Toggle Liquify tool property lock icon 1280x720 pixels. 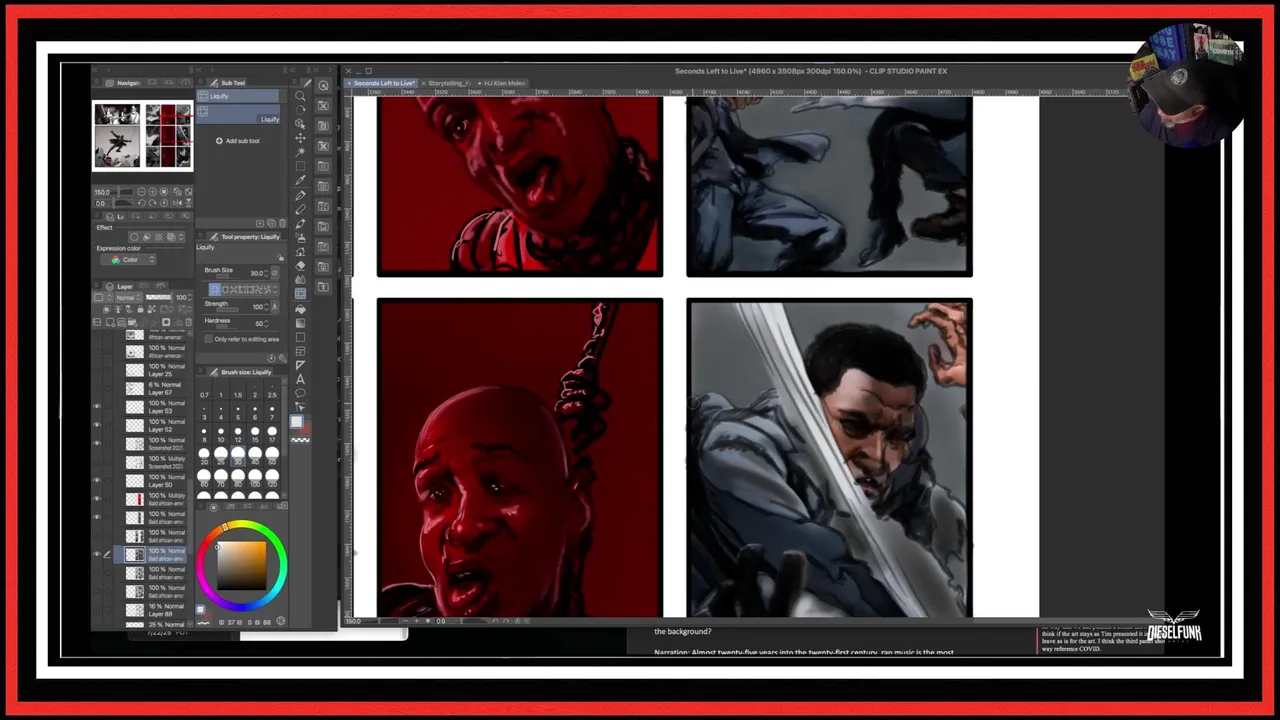280,257
